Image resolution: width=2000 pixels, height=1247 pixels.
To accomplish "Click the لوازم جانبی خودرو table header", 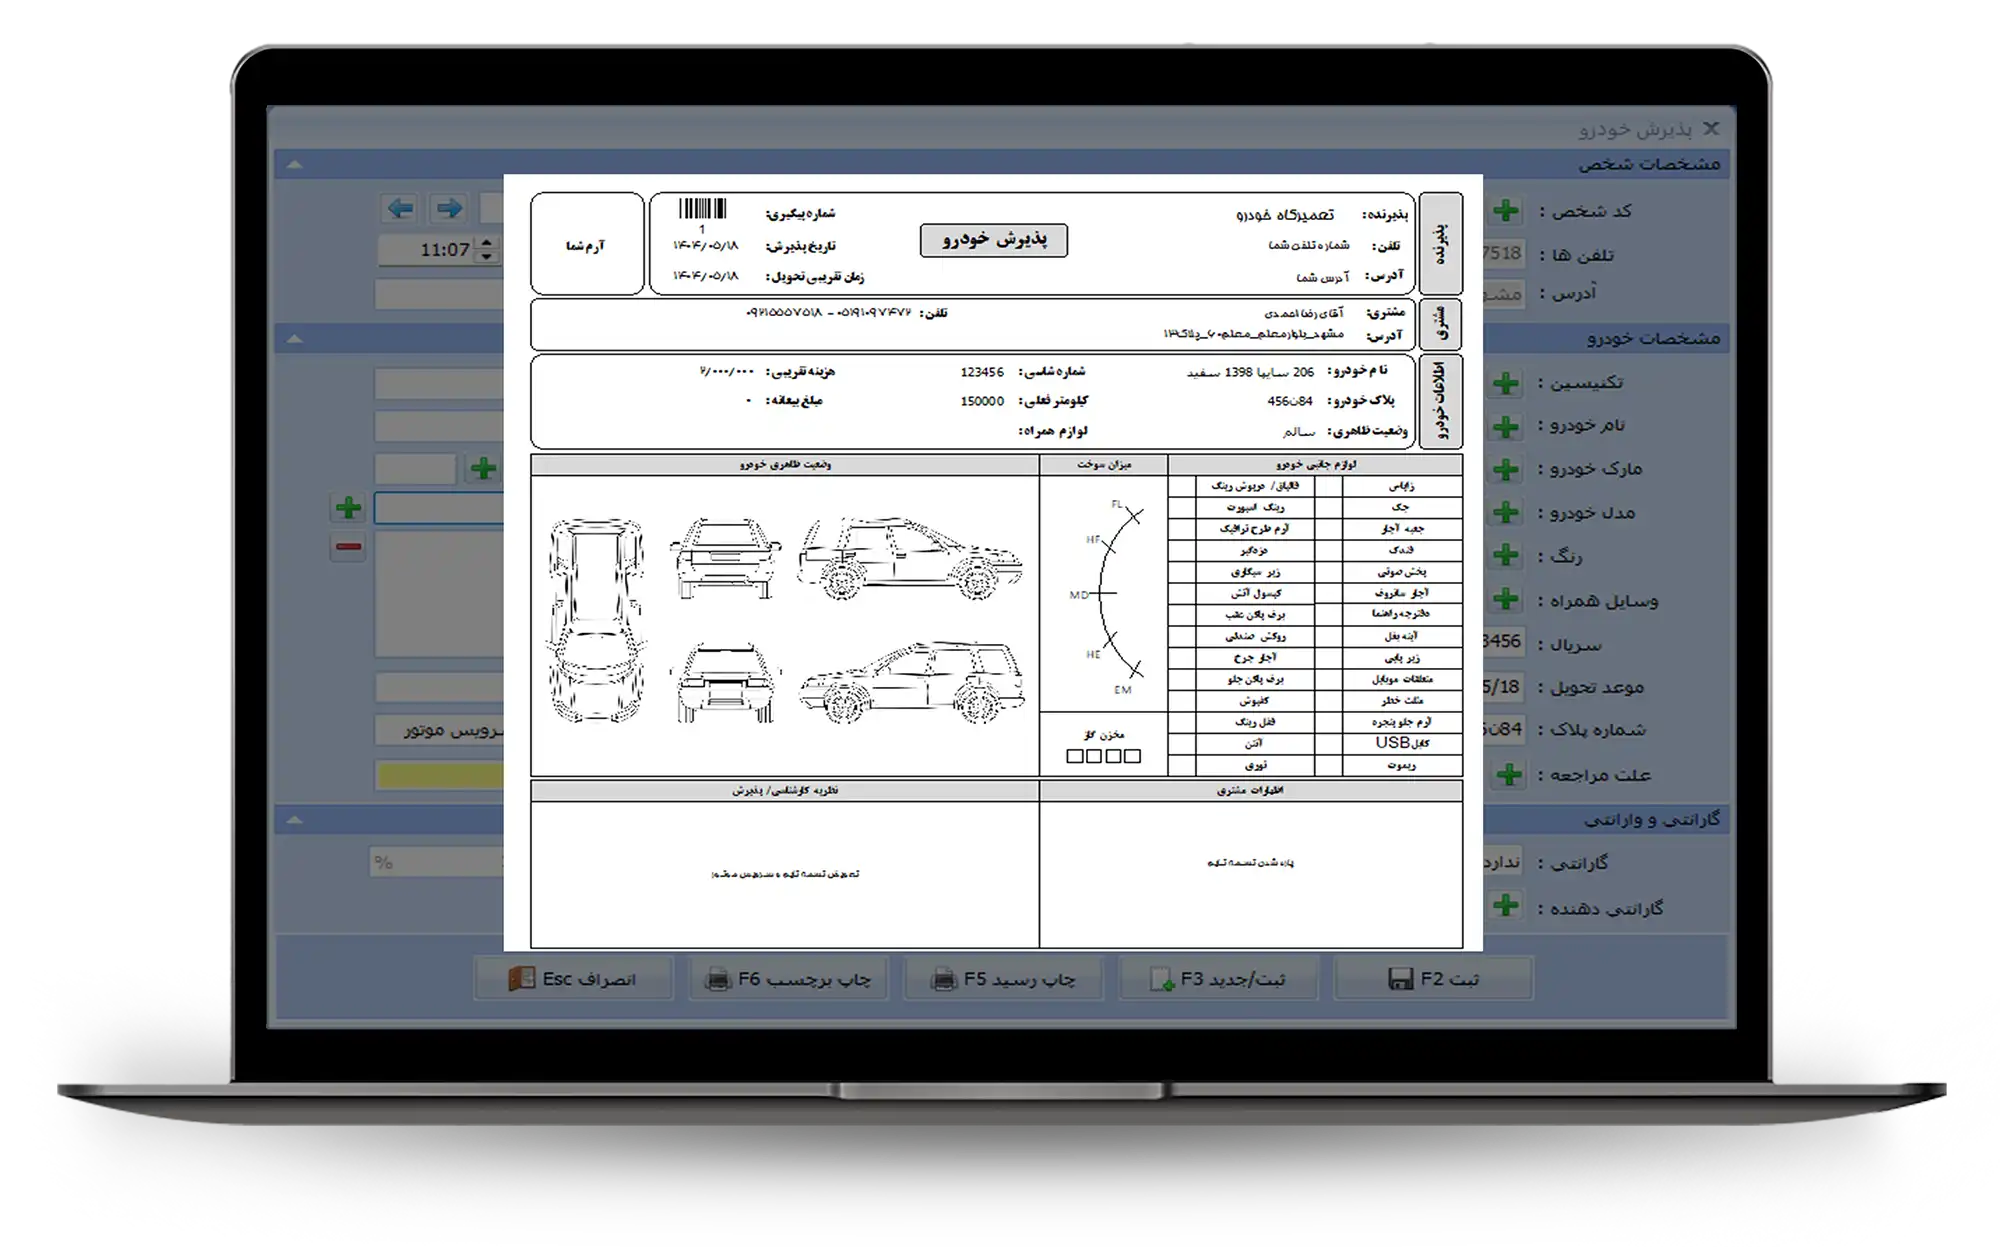I will pos(1315,465).
